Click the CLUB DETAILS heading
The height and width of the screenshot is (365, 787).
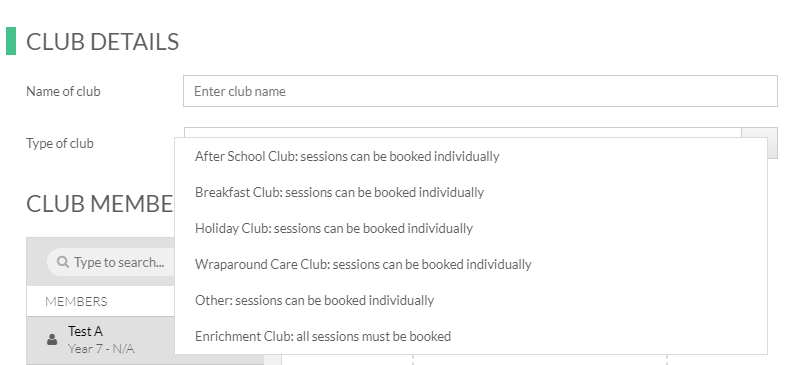[x=102, y=42]
